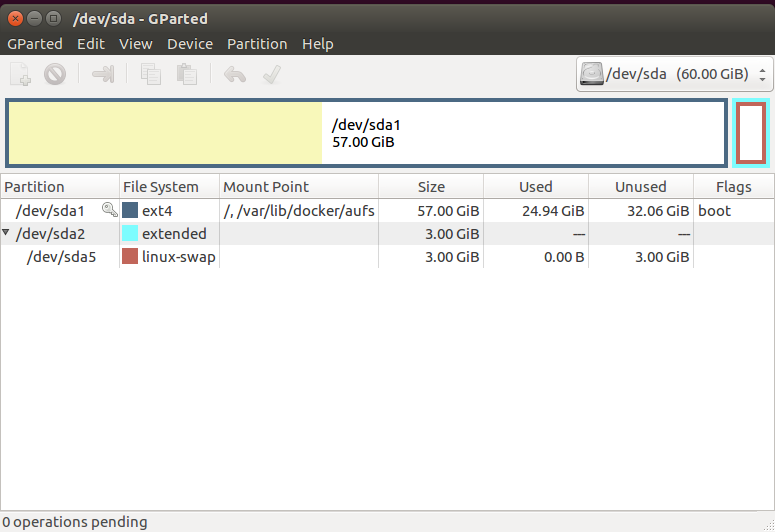Click the Used column header
This screenshot has width=775, height=532.
click(x=536, y=186)
